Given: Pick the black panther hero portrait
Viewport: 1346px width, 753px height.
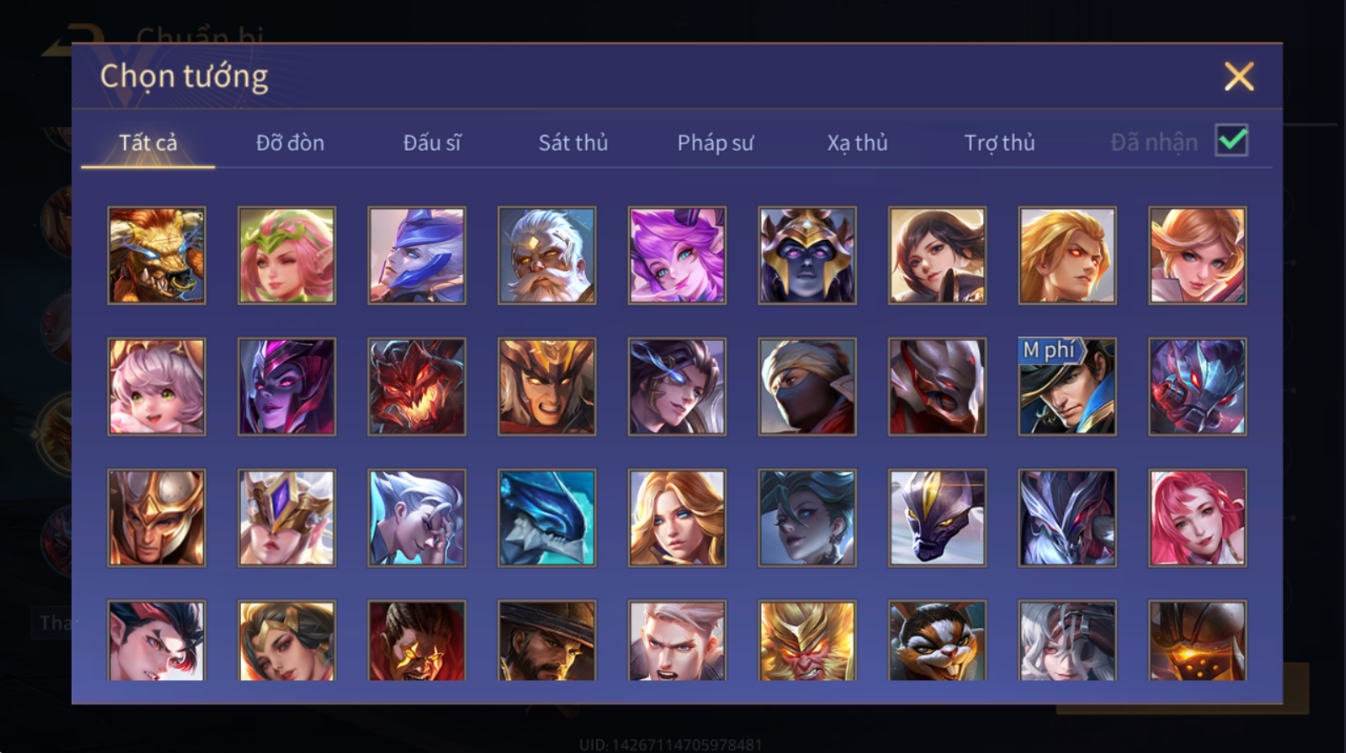Looking at the screenshot, I should pos(937,517).
